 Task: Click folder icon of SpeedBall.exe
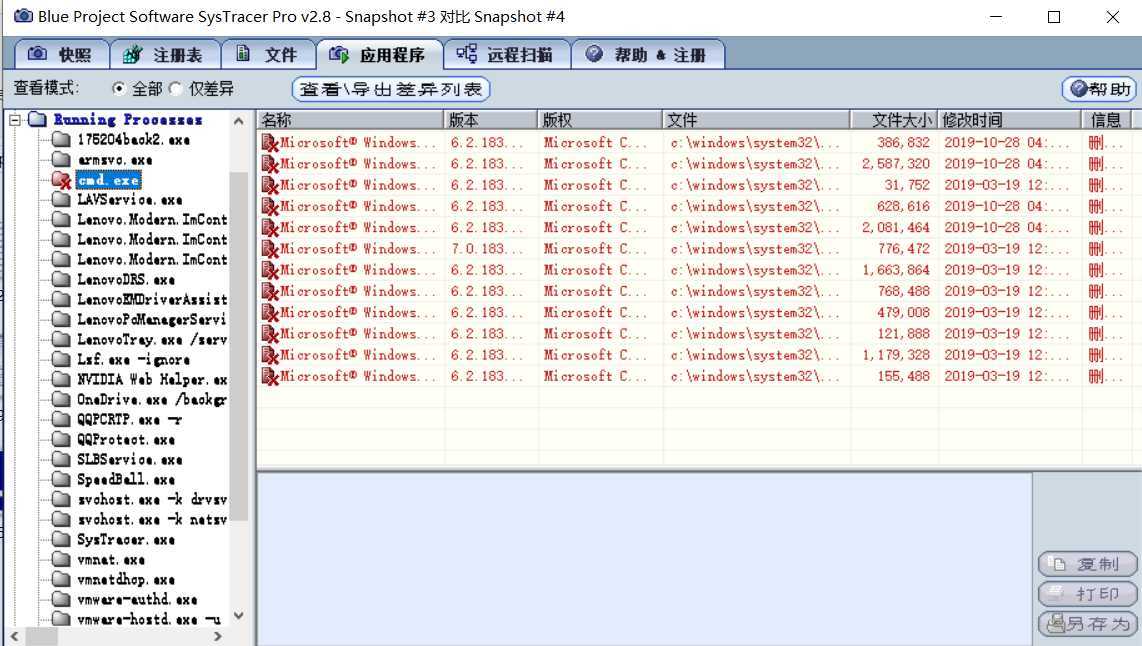click(62, 479)
